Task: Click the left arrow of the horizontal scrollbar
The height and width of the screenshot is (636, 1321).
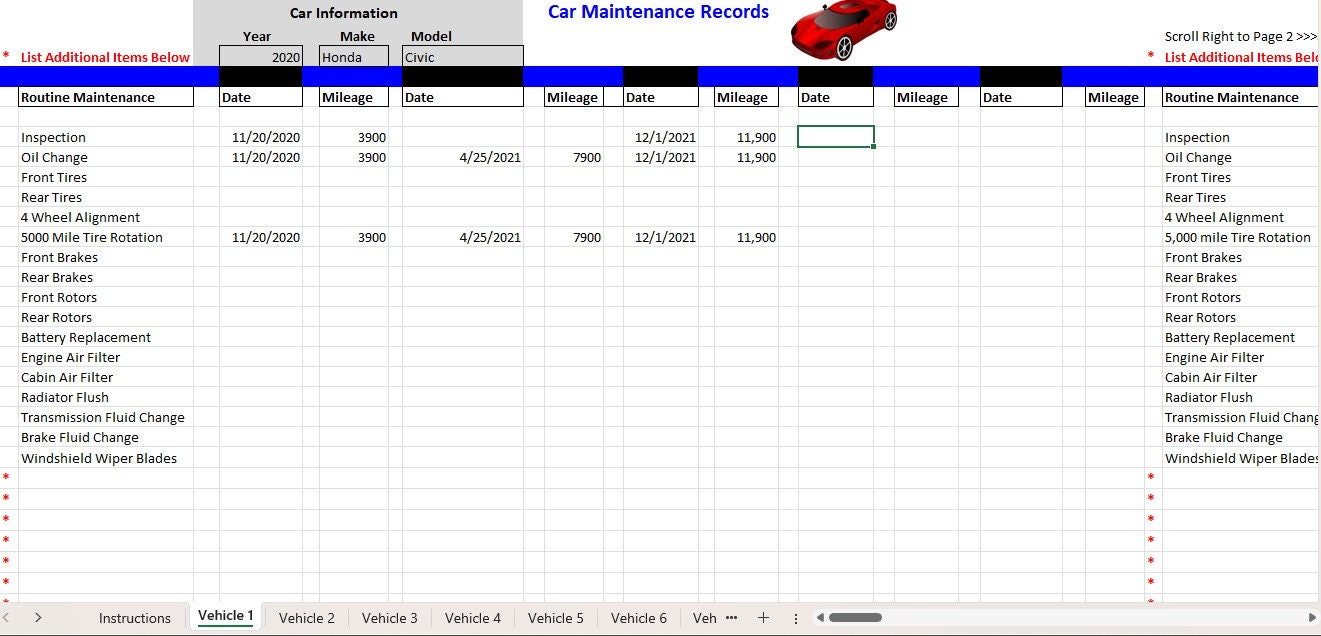Action: [x=820, y=618]
